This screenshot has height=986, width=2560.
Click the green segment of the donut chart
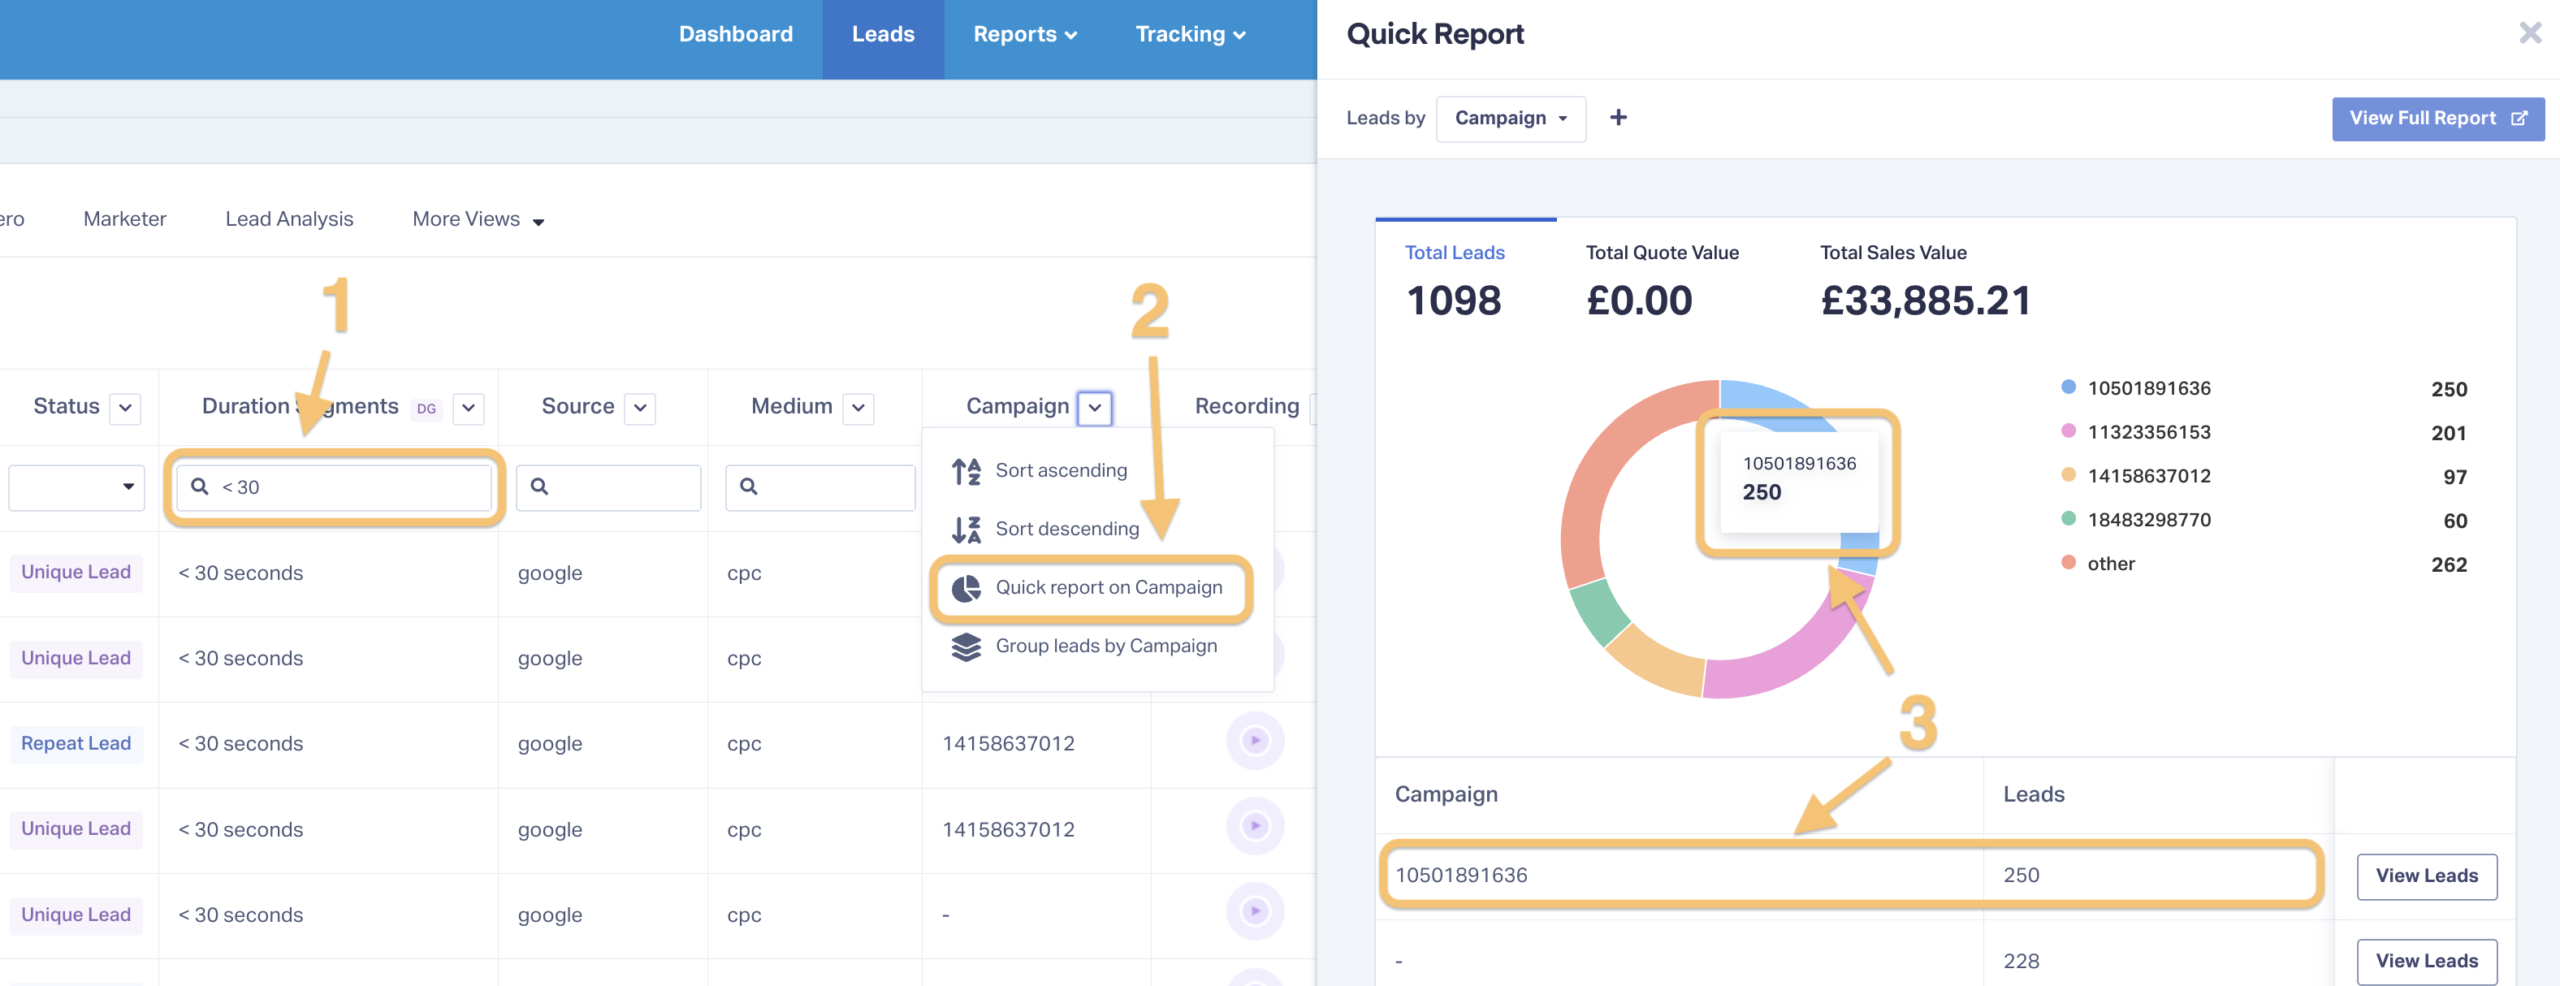tap(1599, 612)
